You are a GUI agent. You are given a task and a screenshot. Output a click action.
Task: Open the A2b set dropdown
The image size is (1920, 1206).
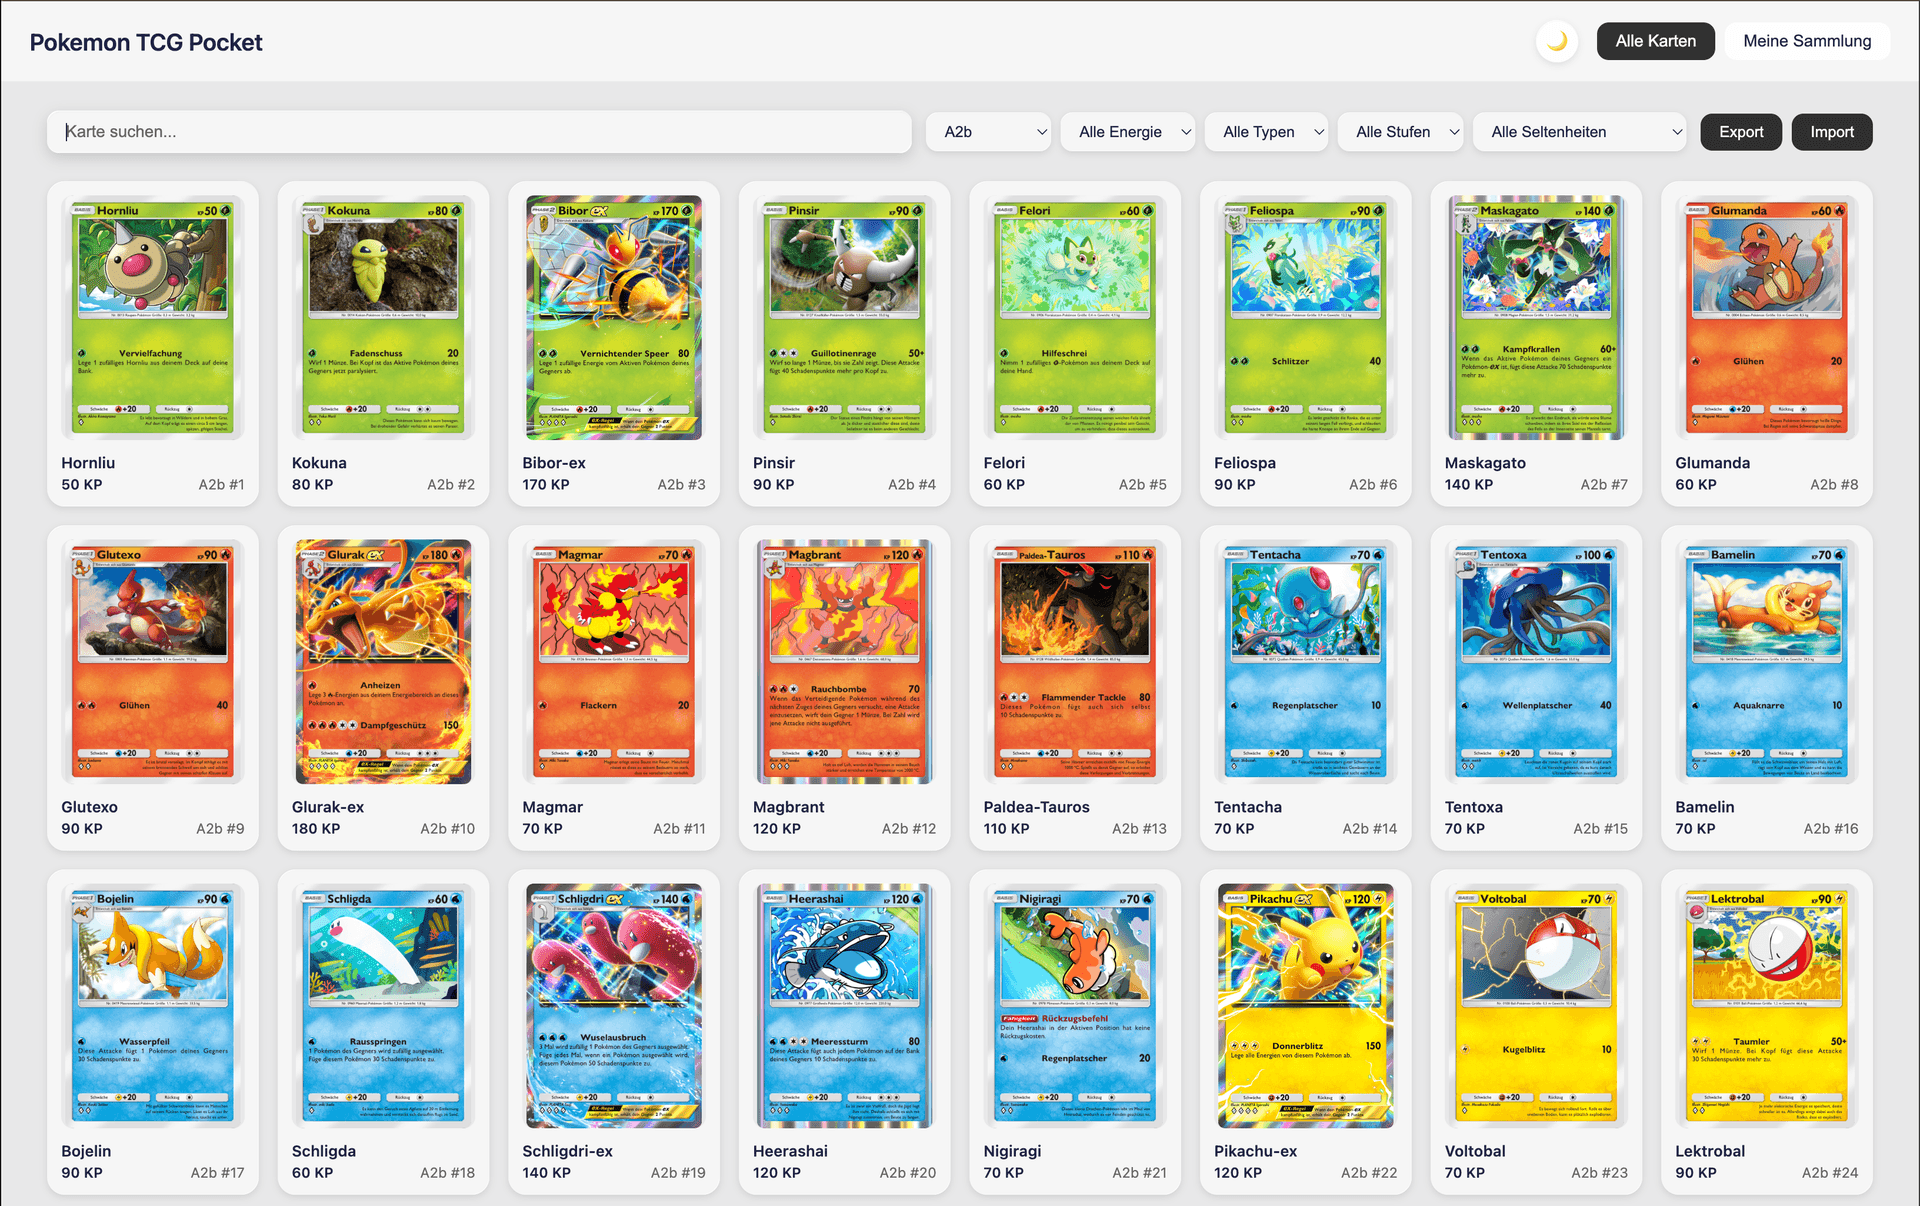(987, 132)
